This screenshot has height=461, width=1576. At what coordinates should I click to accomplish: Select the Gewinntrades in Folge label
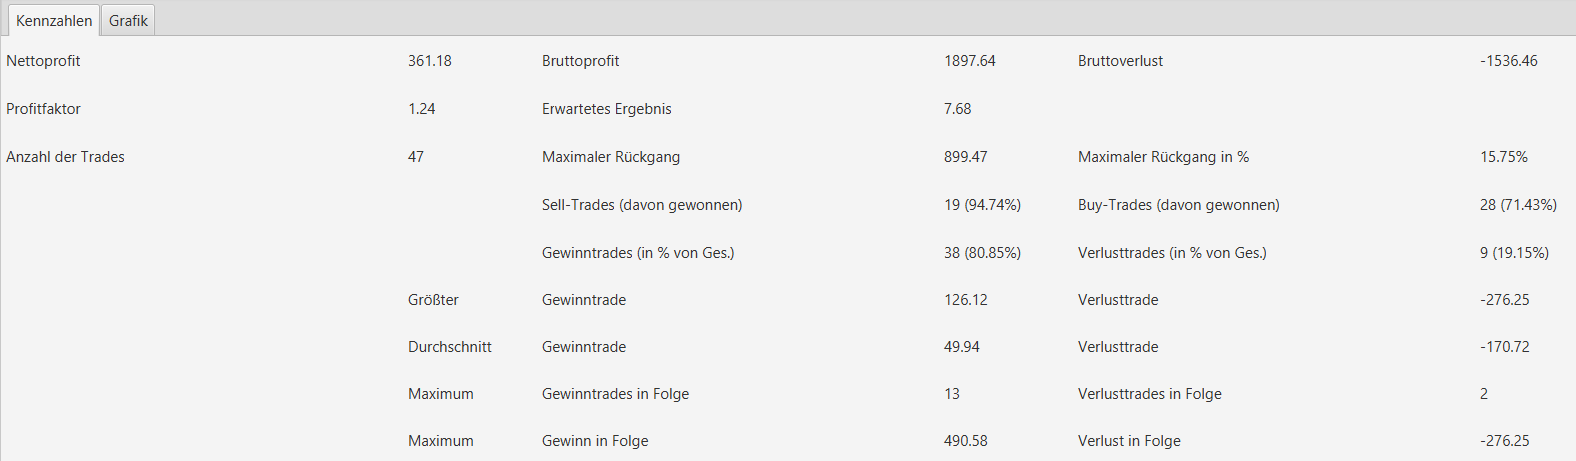click(x=615, y=394)
